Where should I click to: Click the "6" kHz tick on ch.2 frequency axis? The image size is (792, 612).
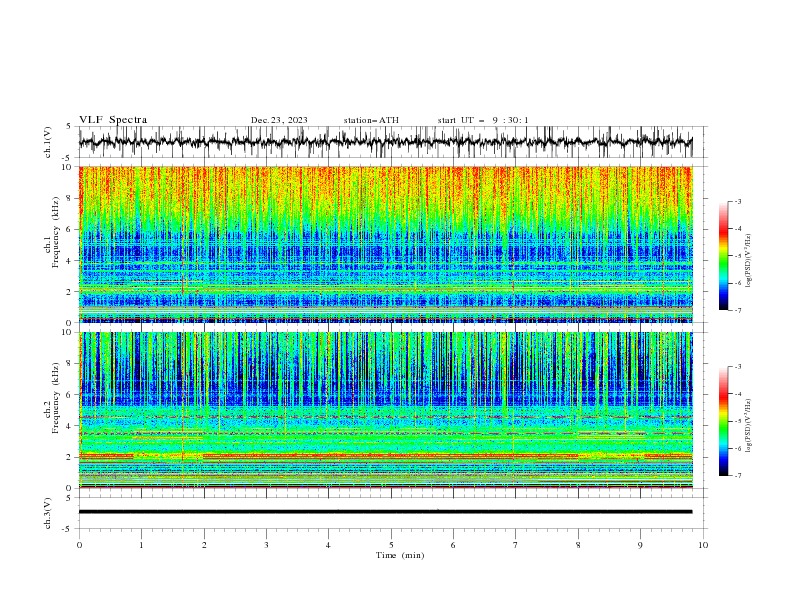(69, 395)
